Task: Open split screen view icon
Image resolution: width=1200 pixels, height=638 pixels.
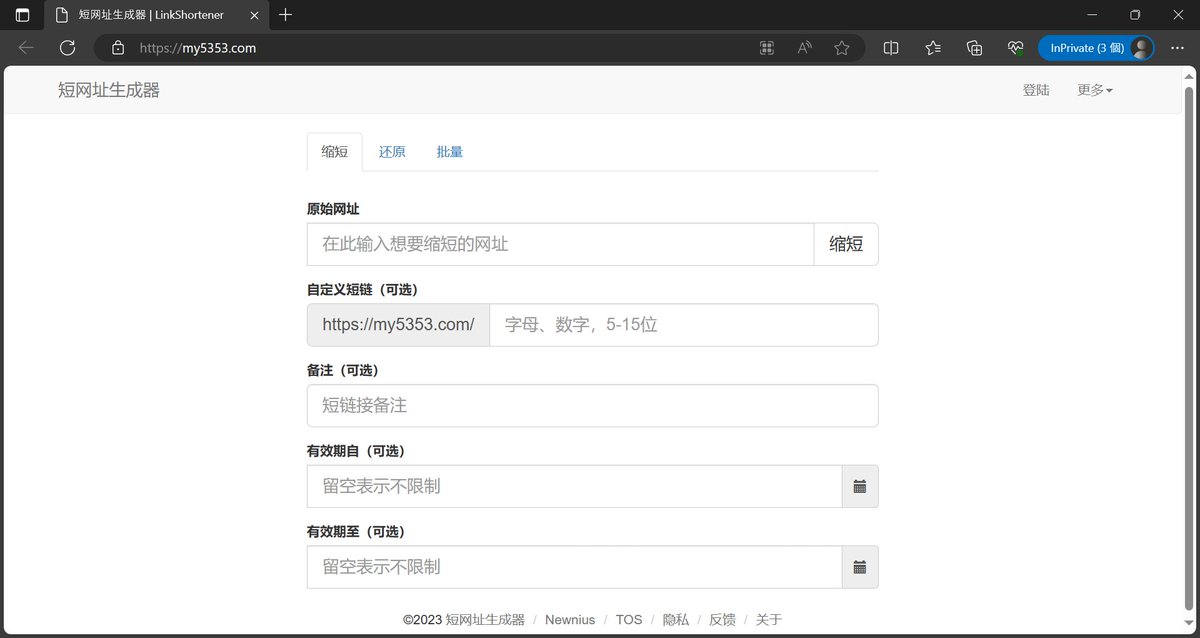Action: click(x=891, y=47)
